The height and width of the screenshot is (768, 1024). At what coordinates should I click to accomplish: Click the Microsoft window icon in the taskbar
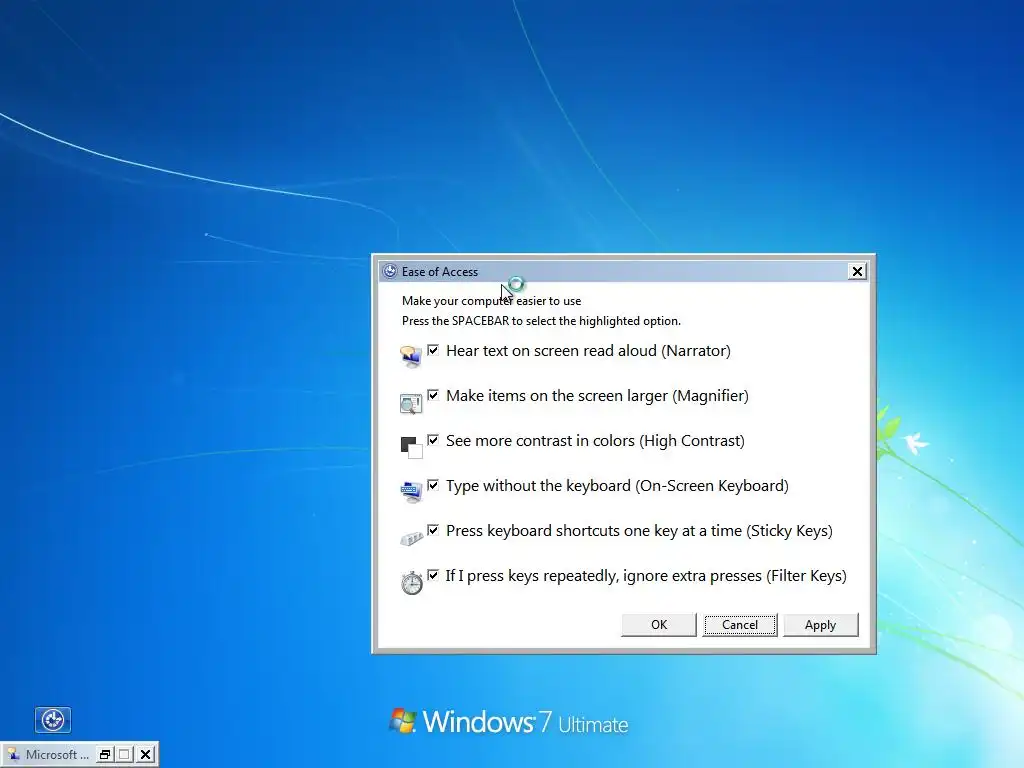coord(13,755)
